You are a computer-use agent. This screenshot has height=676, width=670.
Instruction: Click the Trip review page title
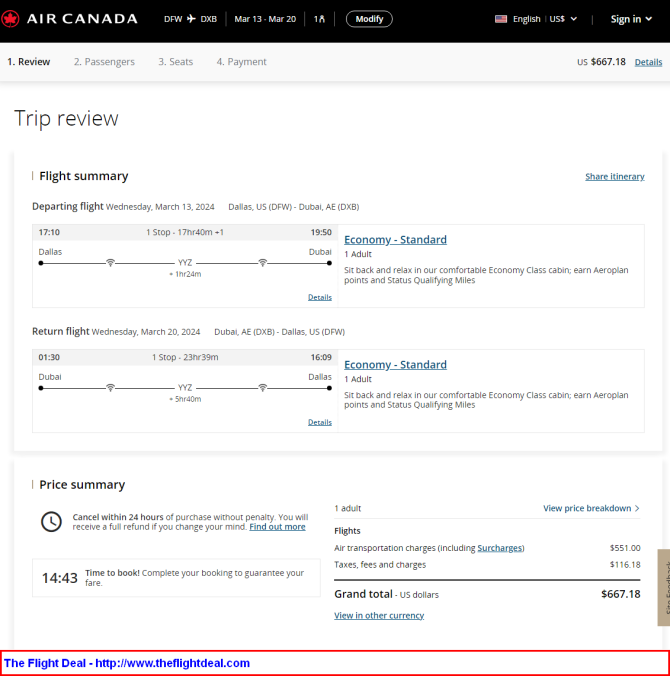[x=66, y=118]
